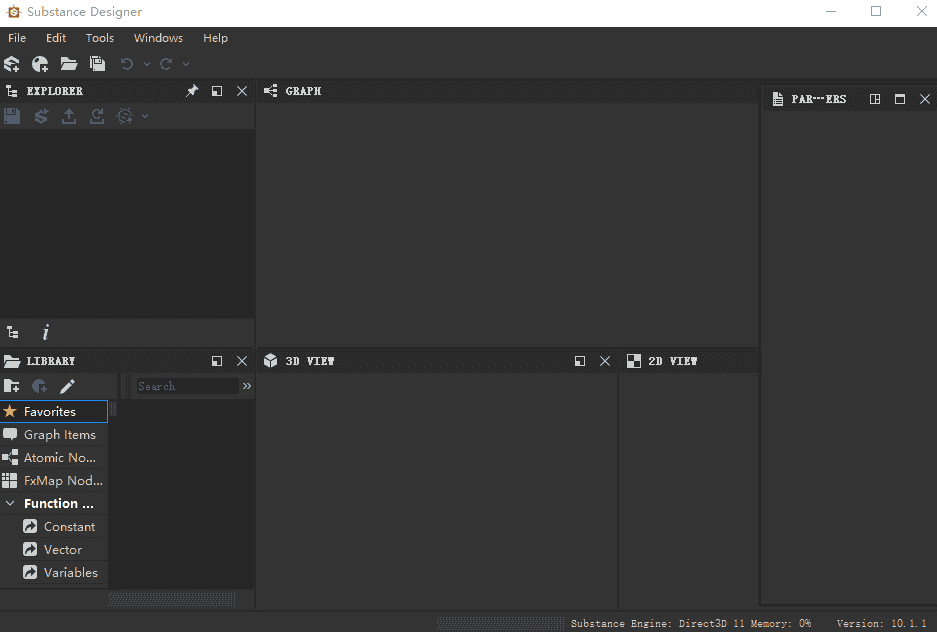Select Graph Items library category

point(59,435)
